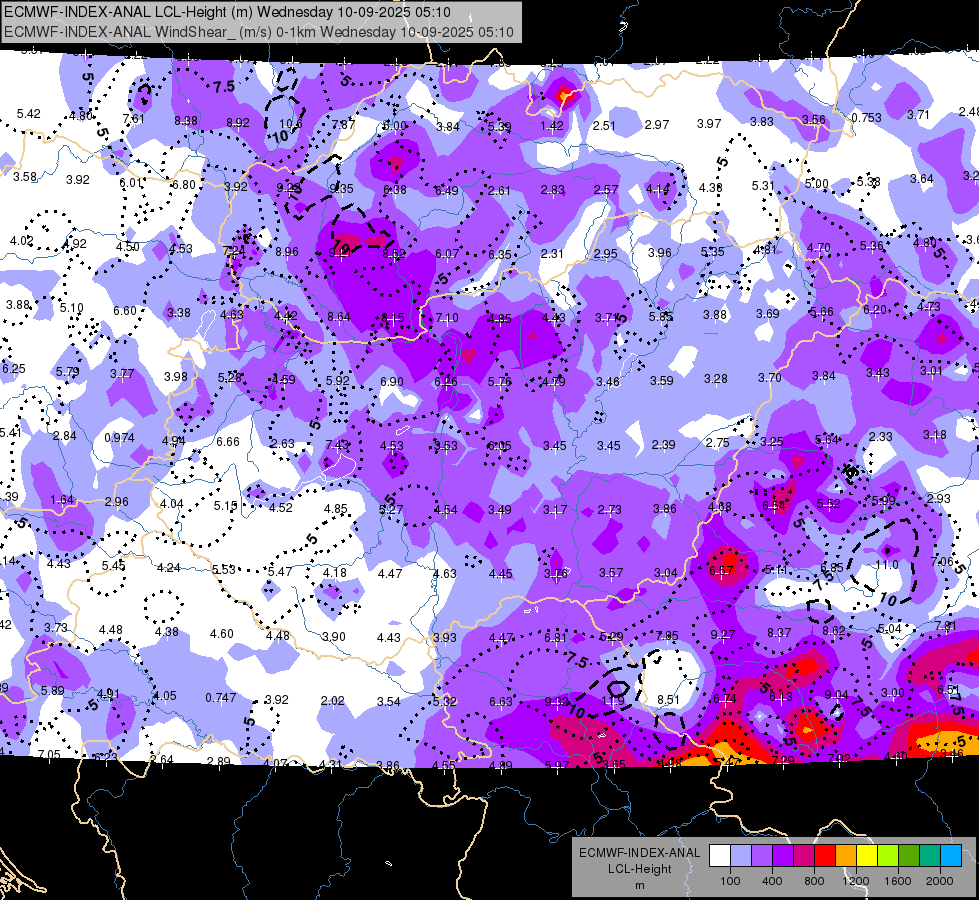
Task: Click the legend unit label 'm'
Action: (639, 885)
